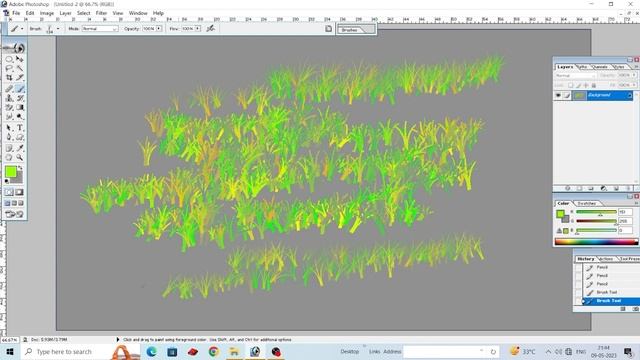Show hidden system tray icons chevron
This screenshot has height=360, width=640.
(548, 351)
